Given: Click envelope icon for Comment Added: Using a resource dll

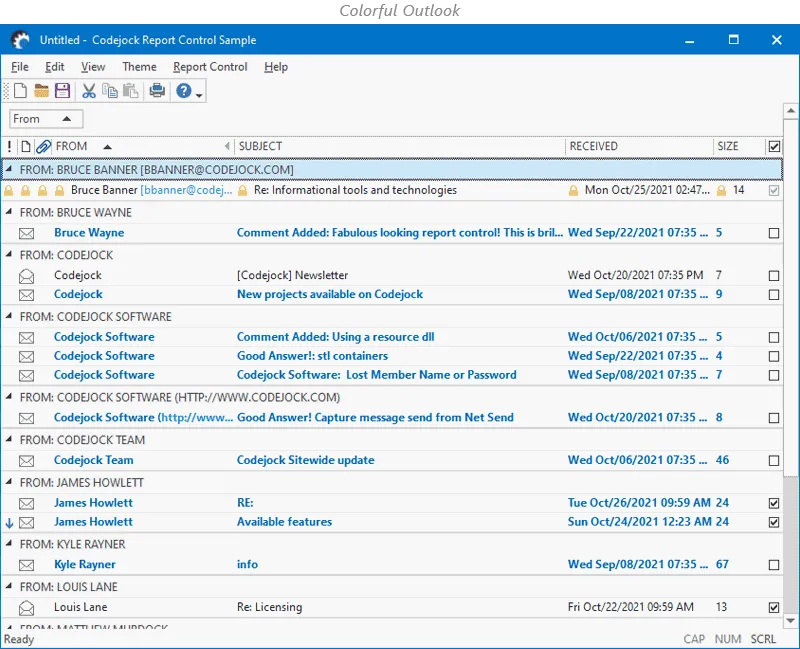Looking at the screenshot, I should click(x=27, y=338).
